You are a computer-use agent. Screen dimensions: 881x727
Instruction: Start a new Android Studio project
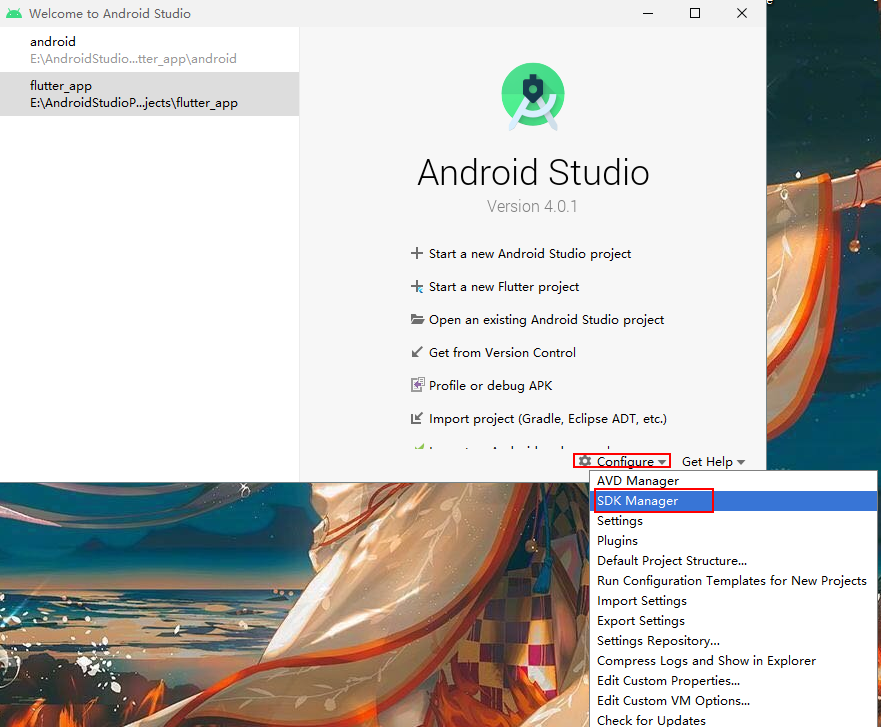coord(529,254)
